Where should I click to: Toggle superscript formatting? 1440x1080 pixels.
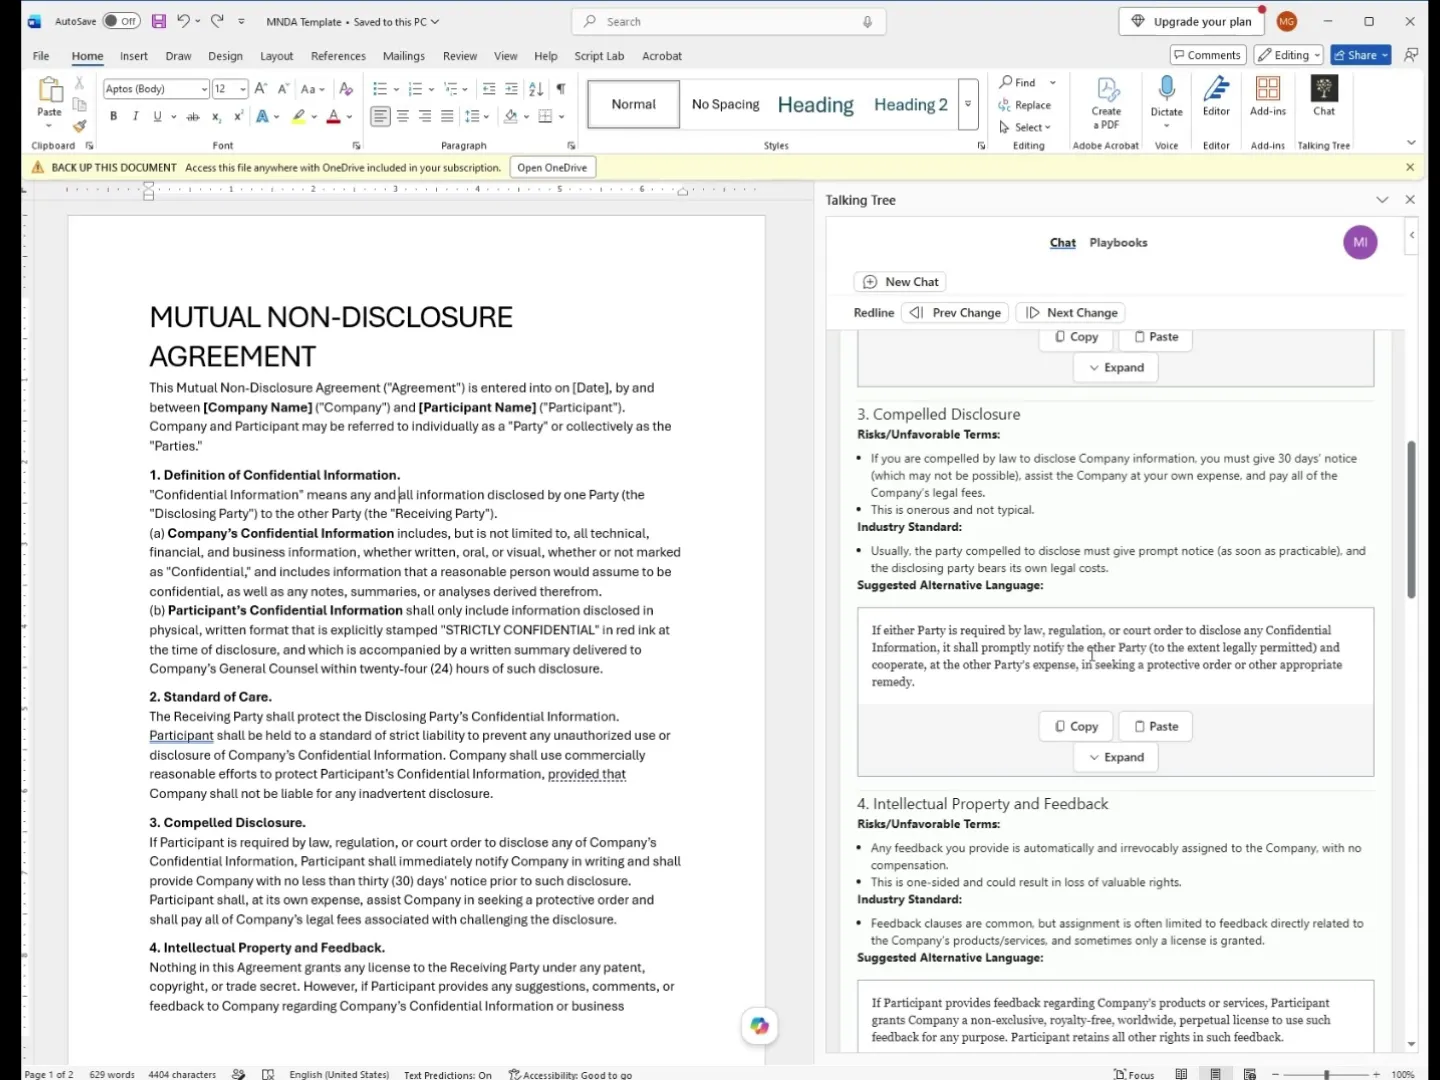pos(239,117)
